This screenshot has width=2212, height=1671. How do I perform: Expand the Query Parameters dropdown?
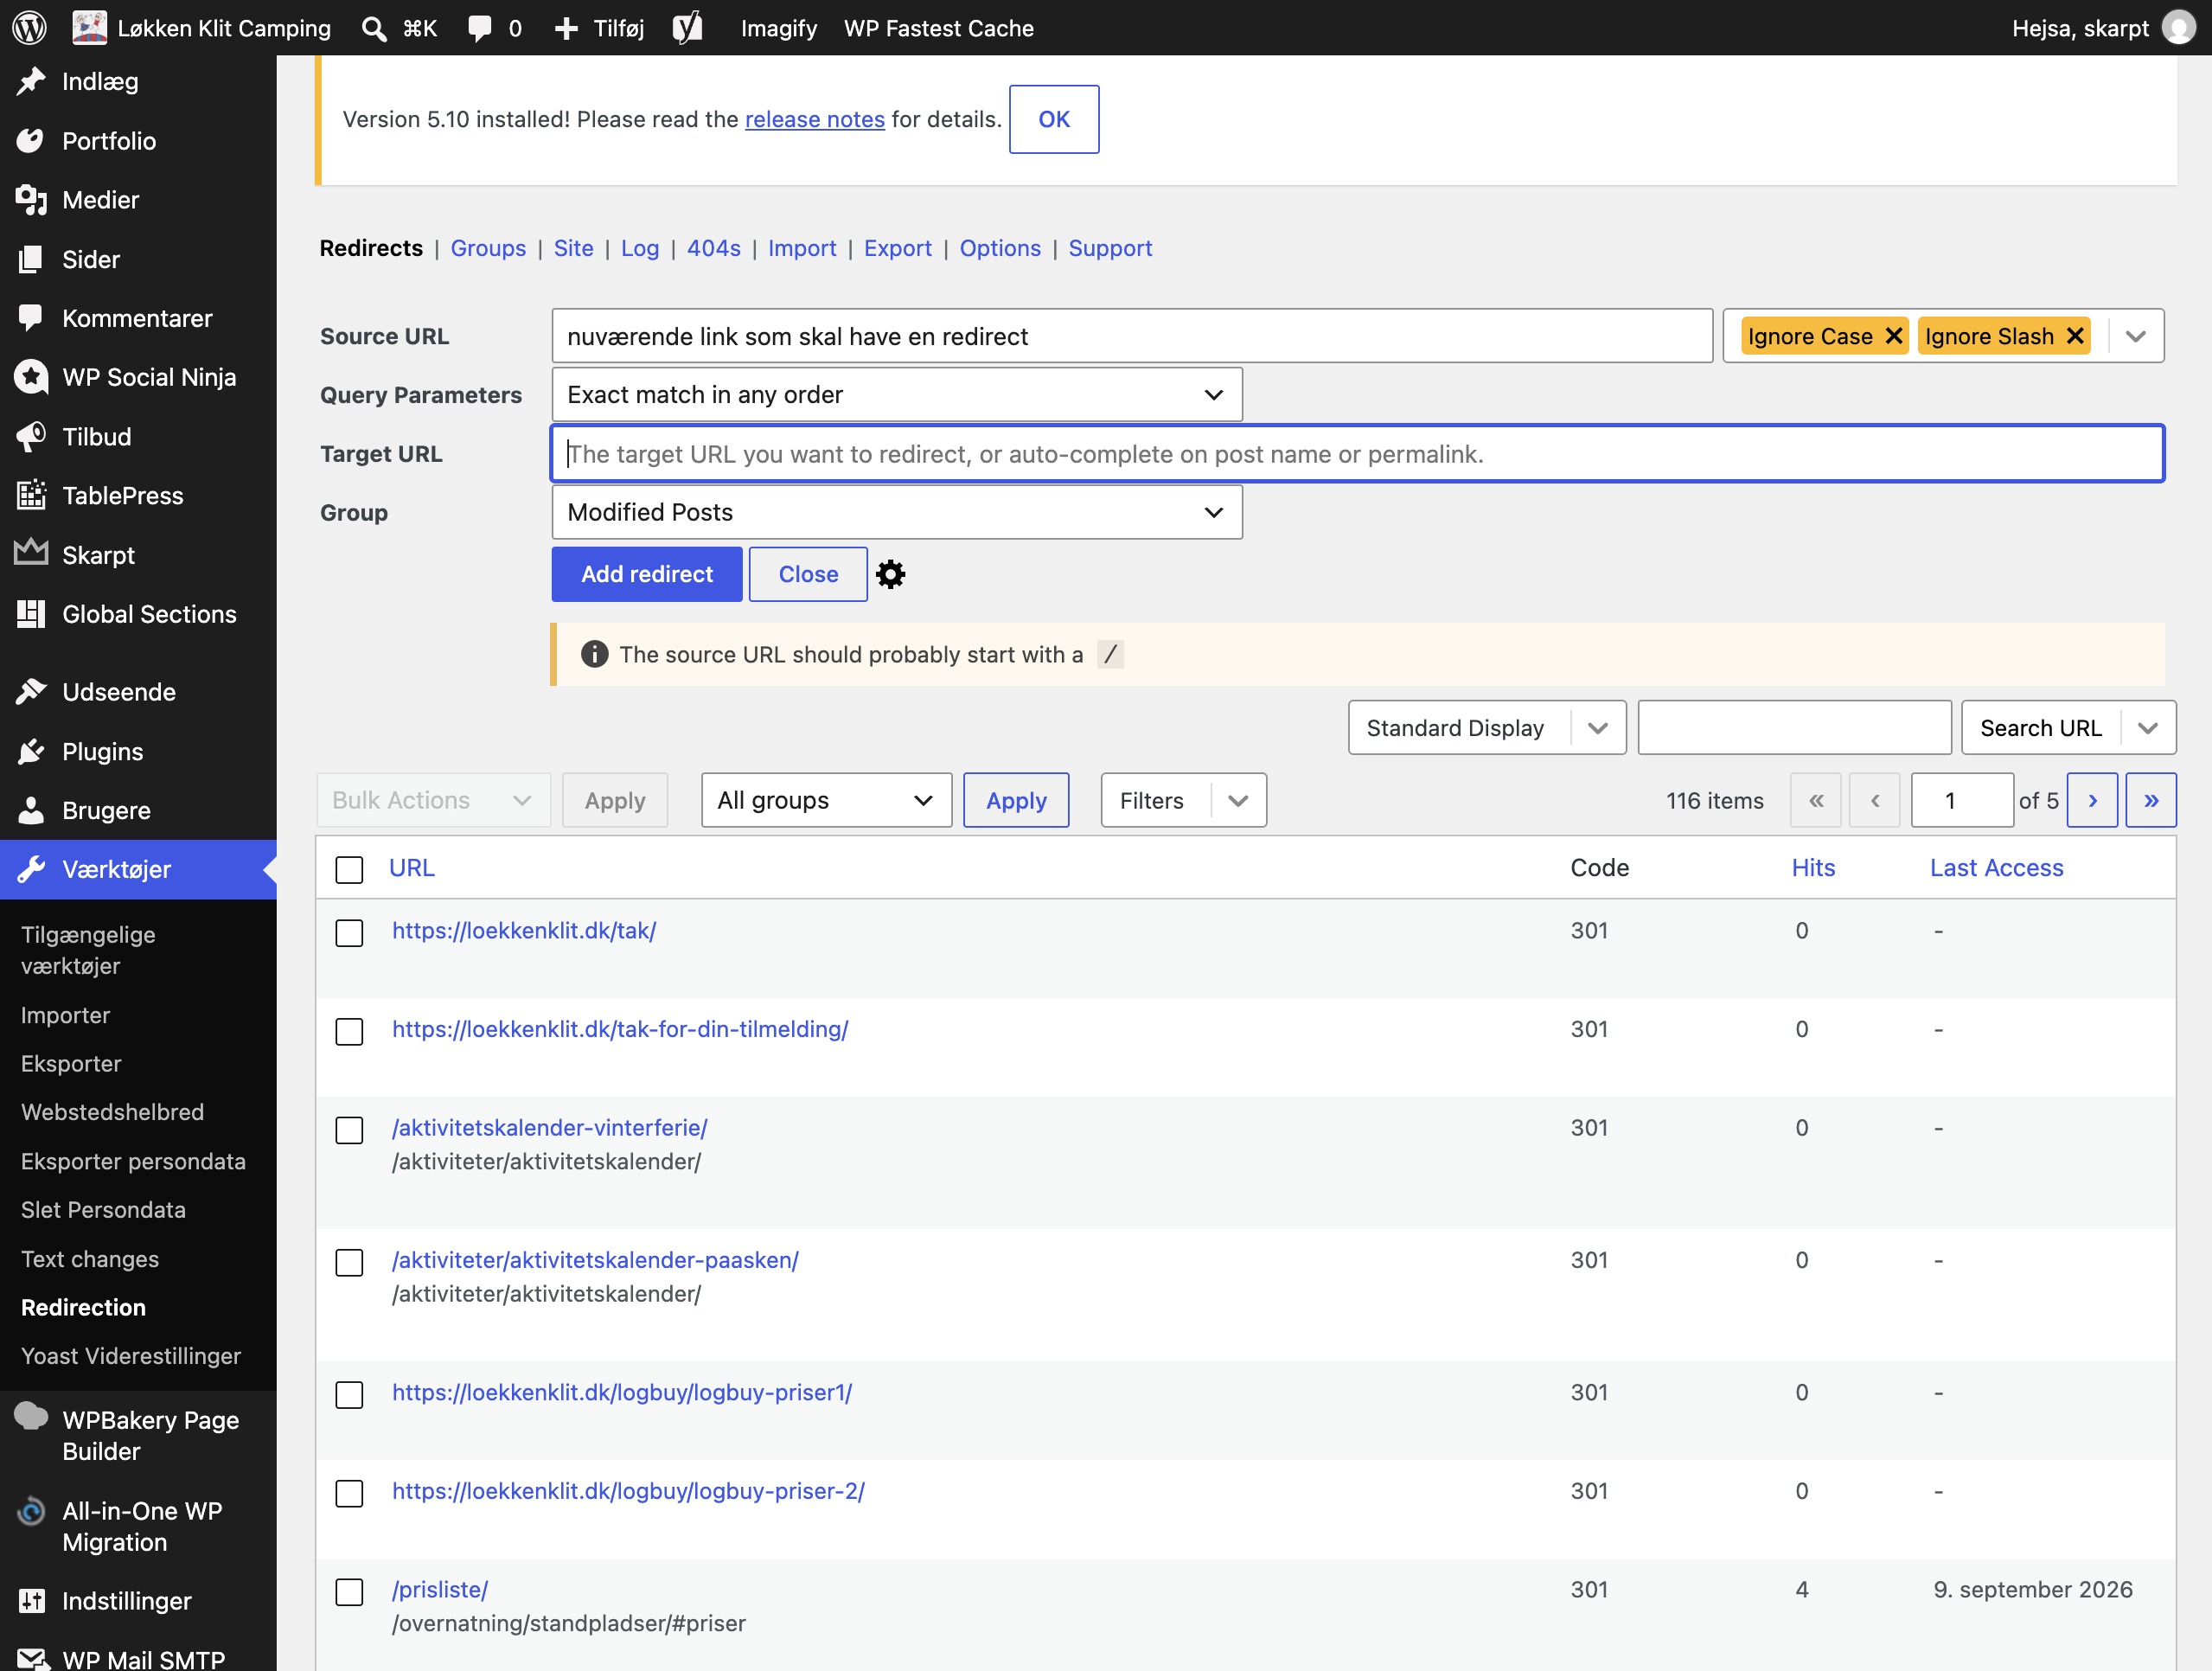coord(897,395)
